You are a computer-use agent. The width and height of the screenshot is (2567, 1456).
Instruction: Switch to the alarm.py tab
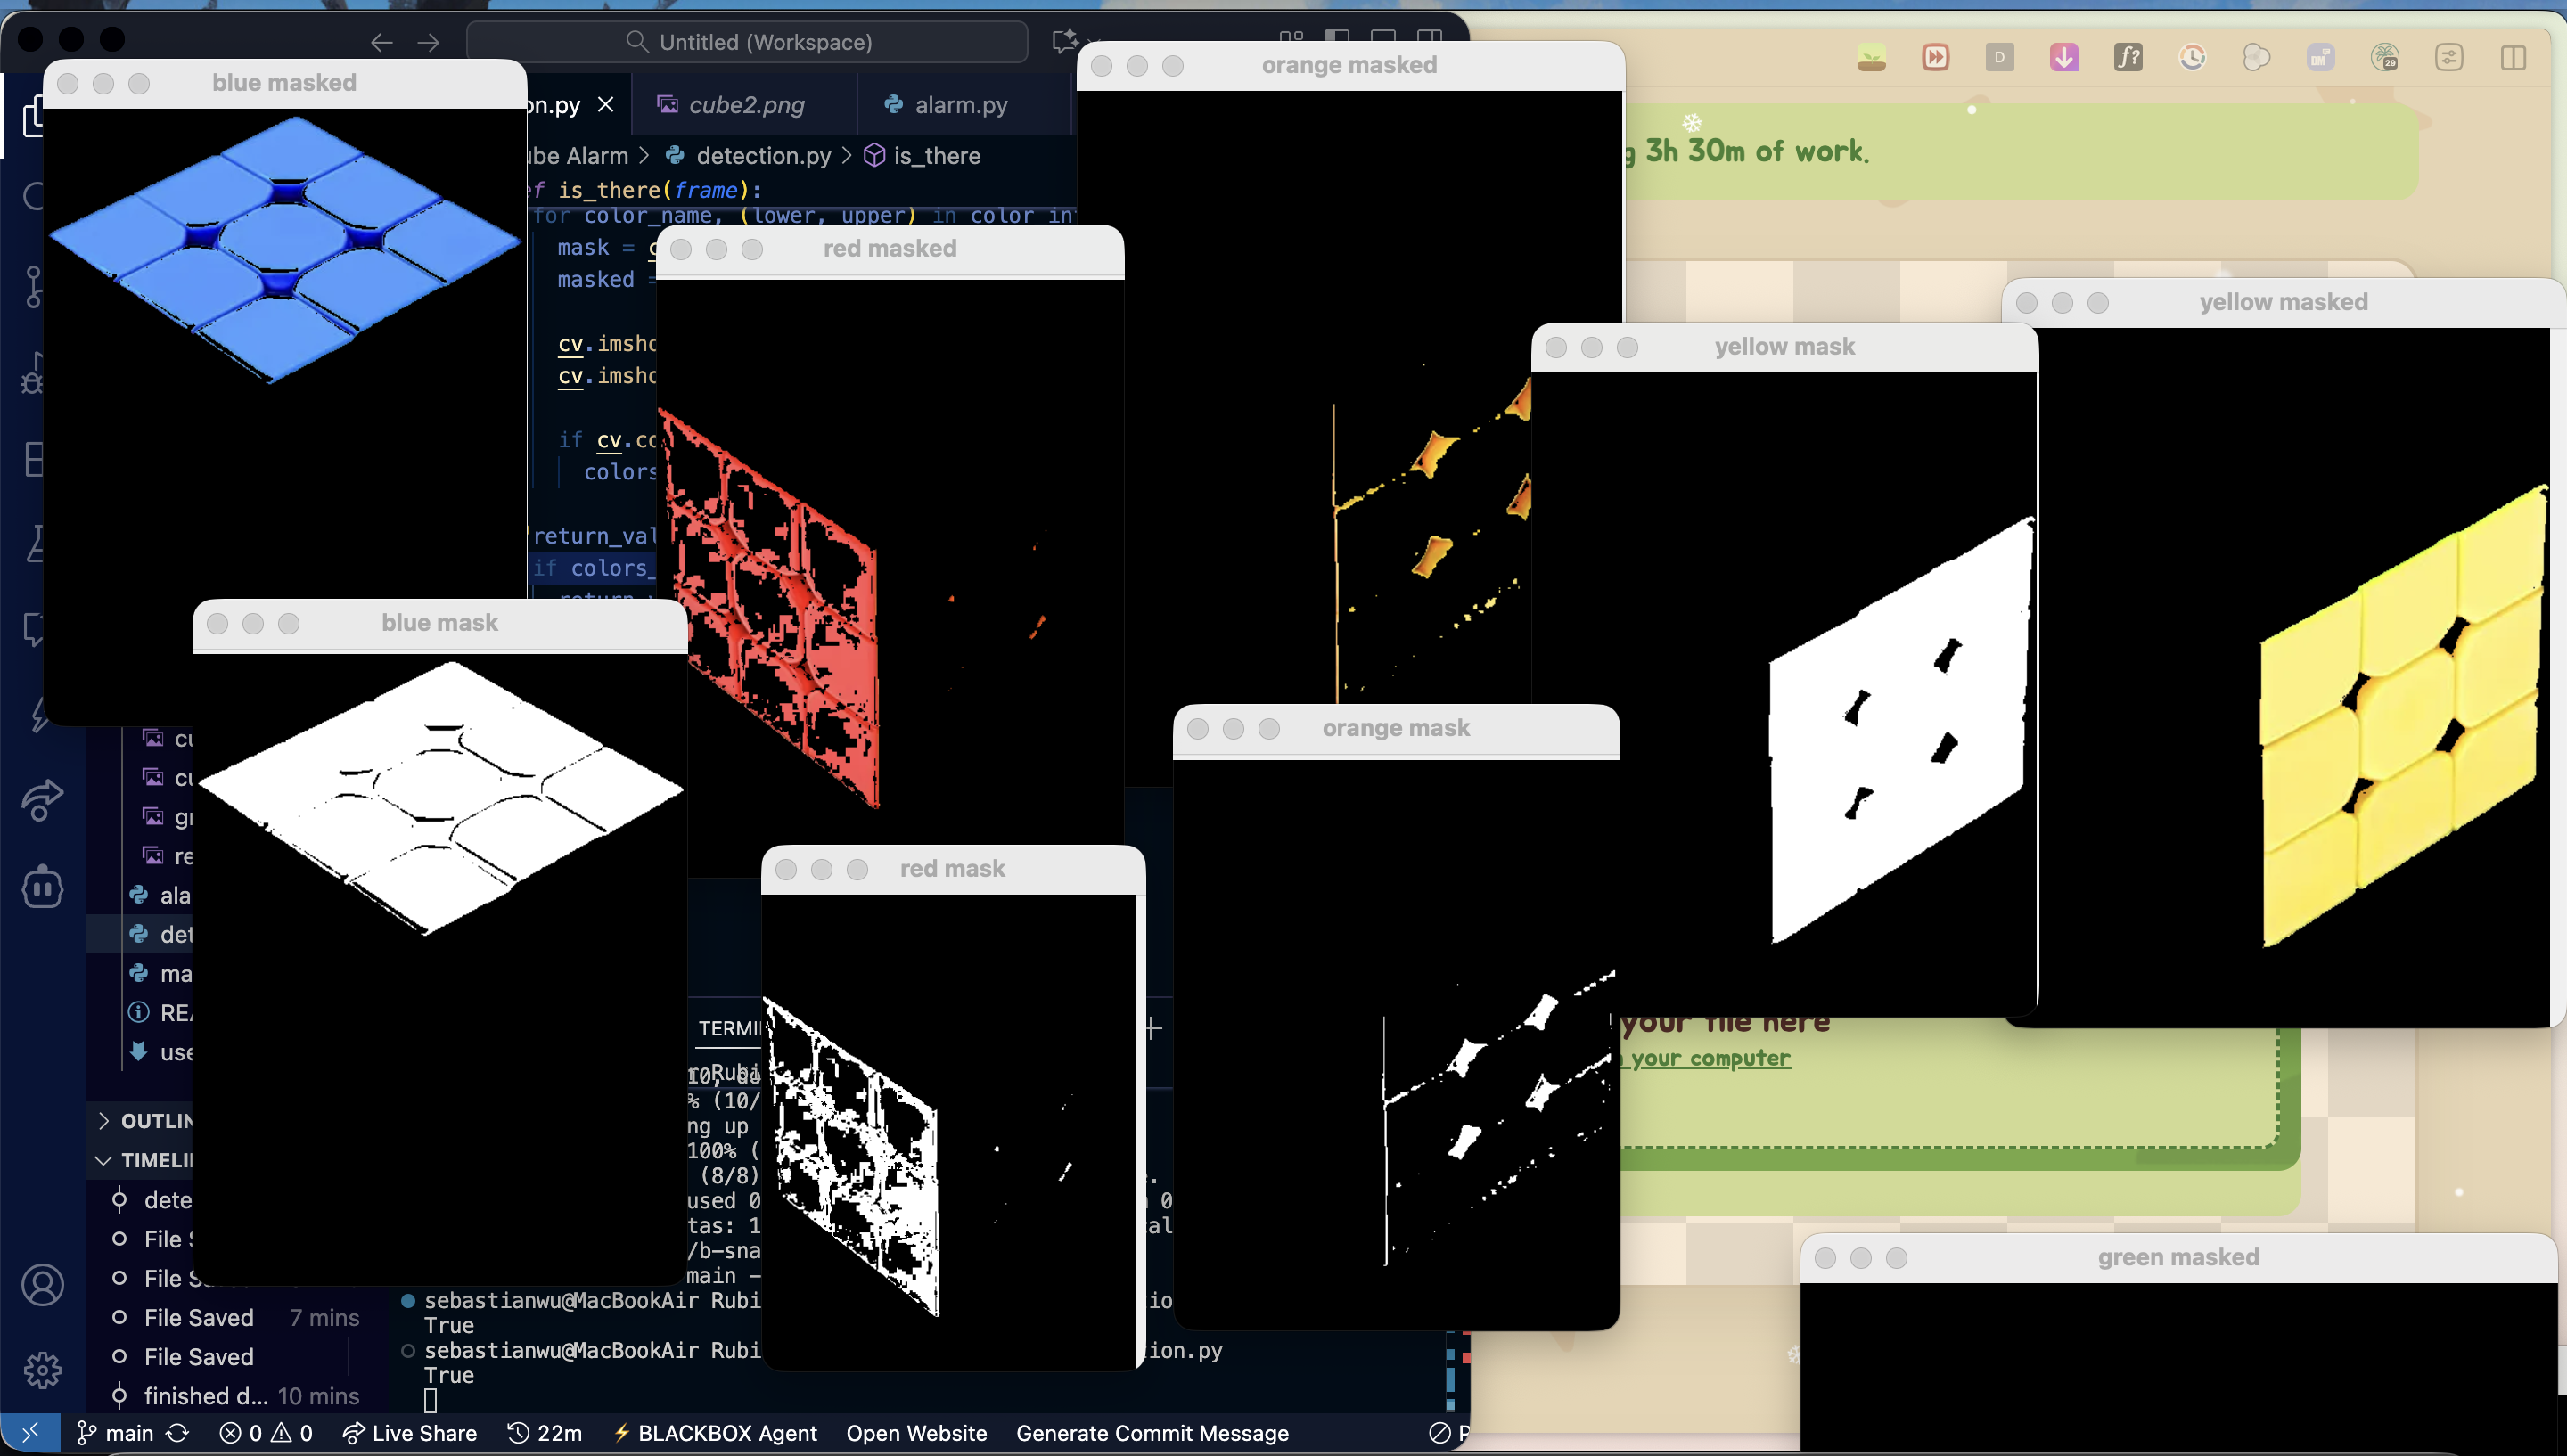946,105
